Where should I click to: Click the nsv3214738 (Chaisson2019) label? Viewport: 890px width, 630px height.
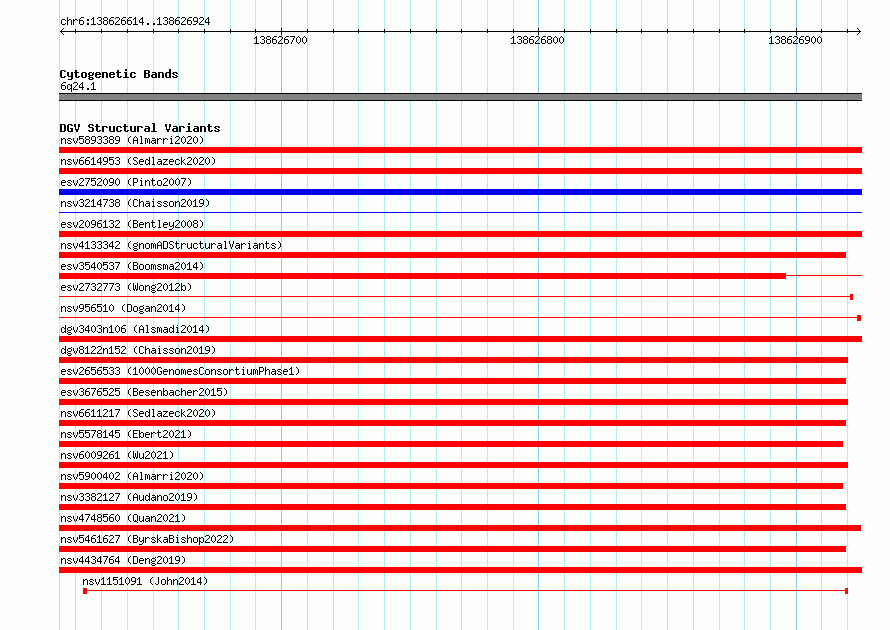coord(135,203)
